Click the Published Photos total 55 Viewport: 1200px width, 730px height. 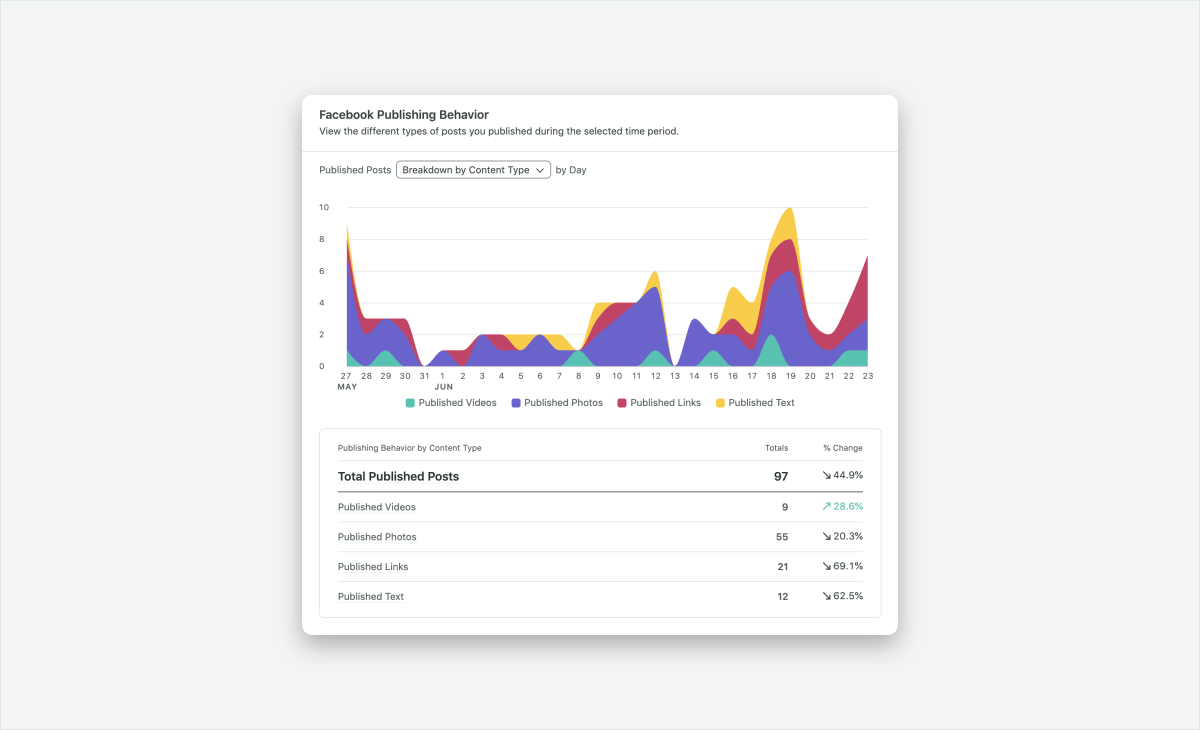click(782, 537)
